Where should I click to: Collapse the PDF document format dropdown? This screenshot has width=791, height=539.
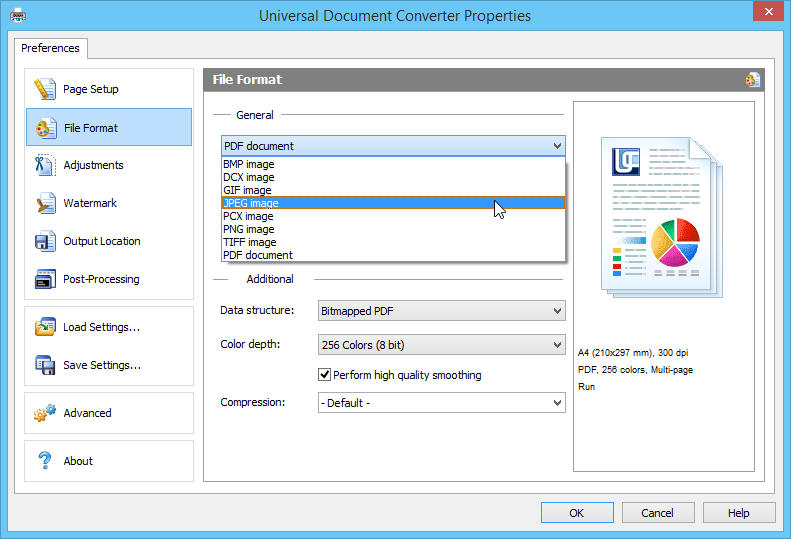tap(393, 146)
